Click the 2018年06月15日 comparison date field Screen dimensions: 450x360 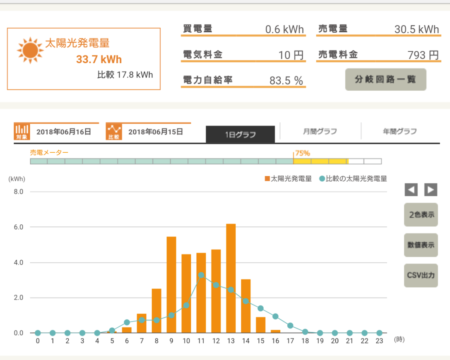(x=156, y=132)
